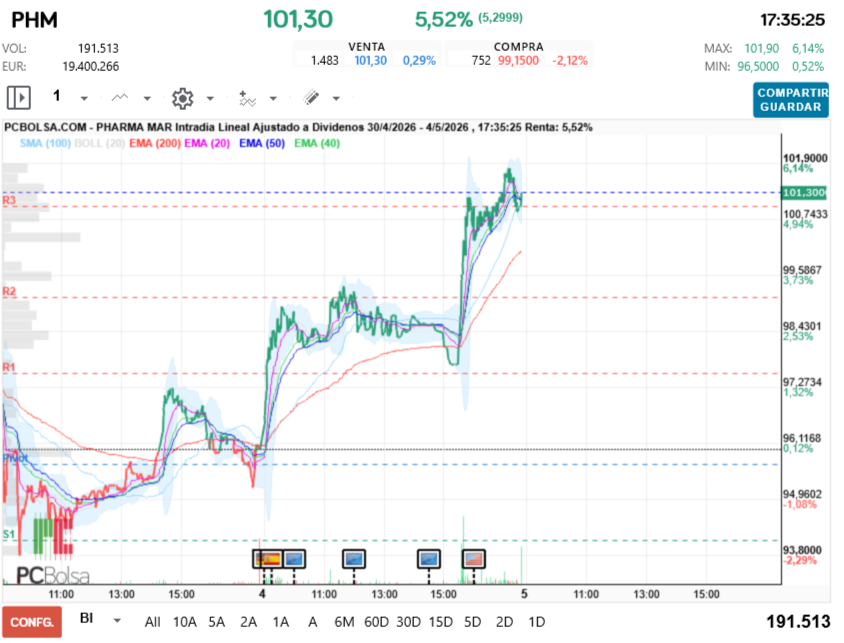Select the drawing pencil tool icon
This screenshot has width=844, height=643.
[x=311, y=97]
